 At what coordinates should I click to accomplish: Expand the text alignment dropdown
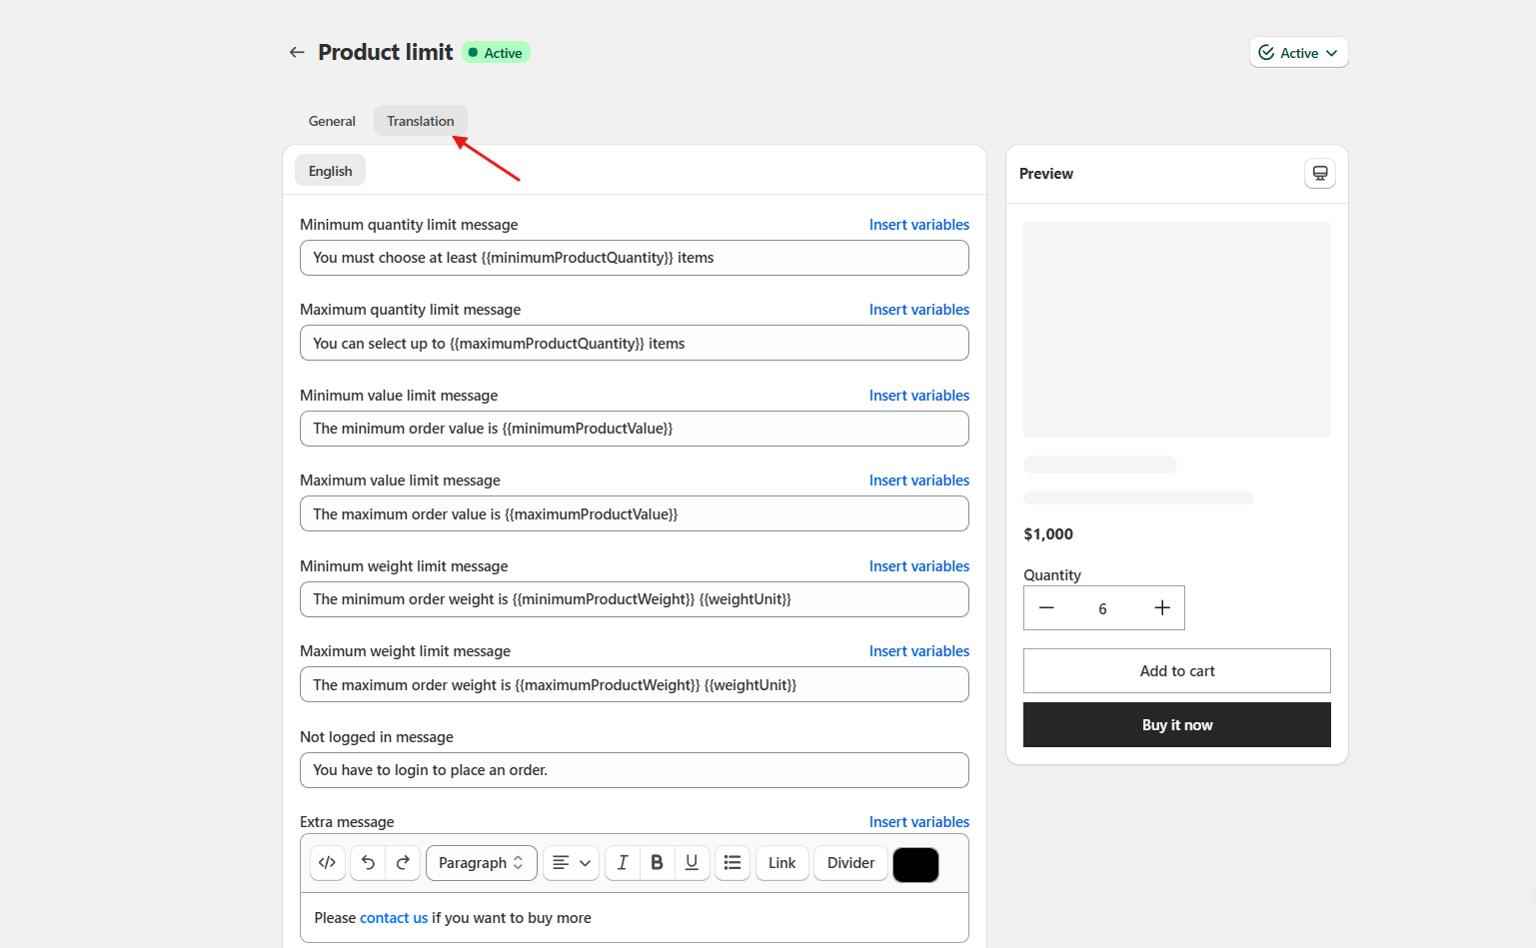571,863
